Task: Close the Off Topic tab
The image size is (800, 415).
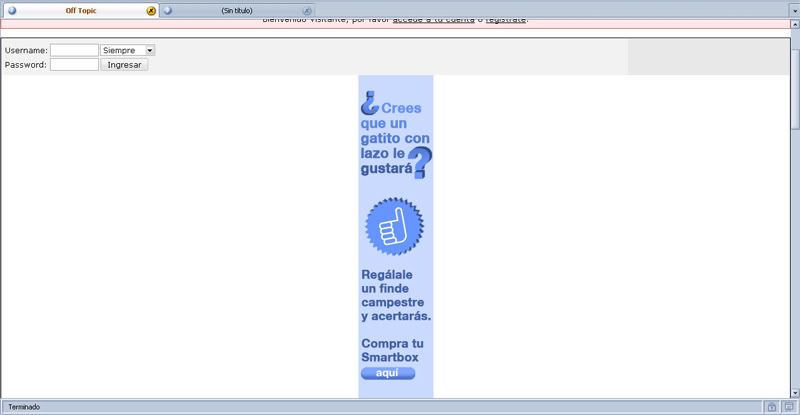Action: 151,10
